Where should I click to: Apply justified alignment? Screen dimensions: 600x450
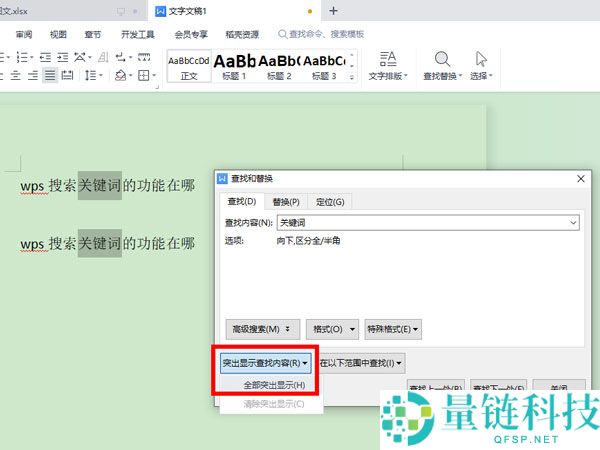(x=50, y=75)
